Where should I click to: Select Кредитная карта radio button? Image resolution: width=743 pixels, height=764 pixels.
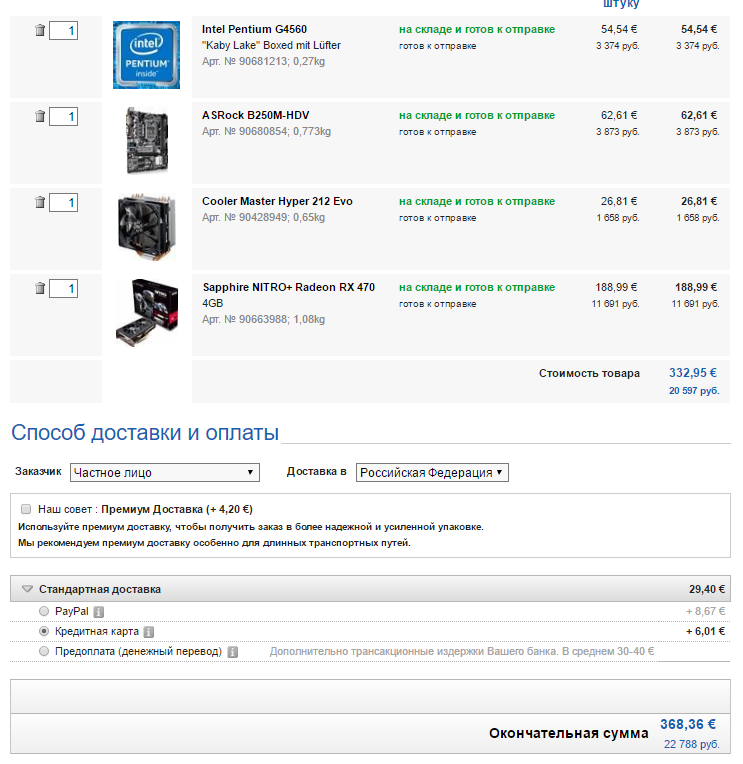tap(44, 631)
